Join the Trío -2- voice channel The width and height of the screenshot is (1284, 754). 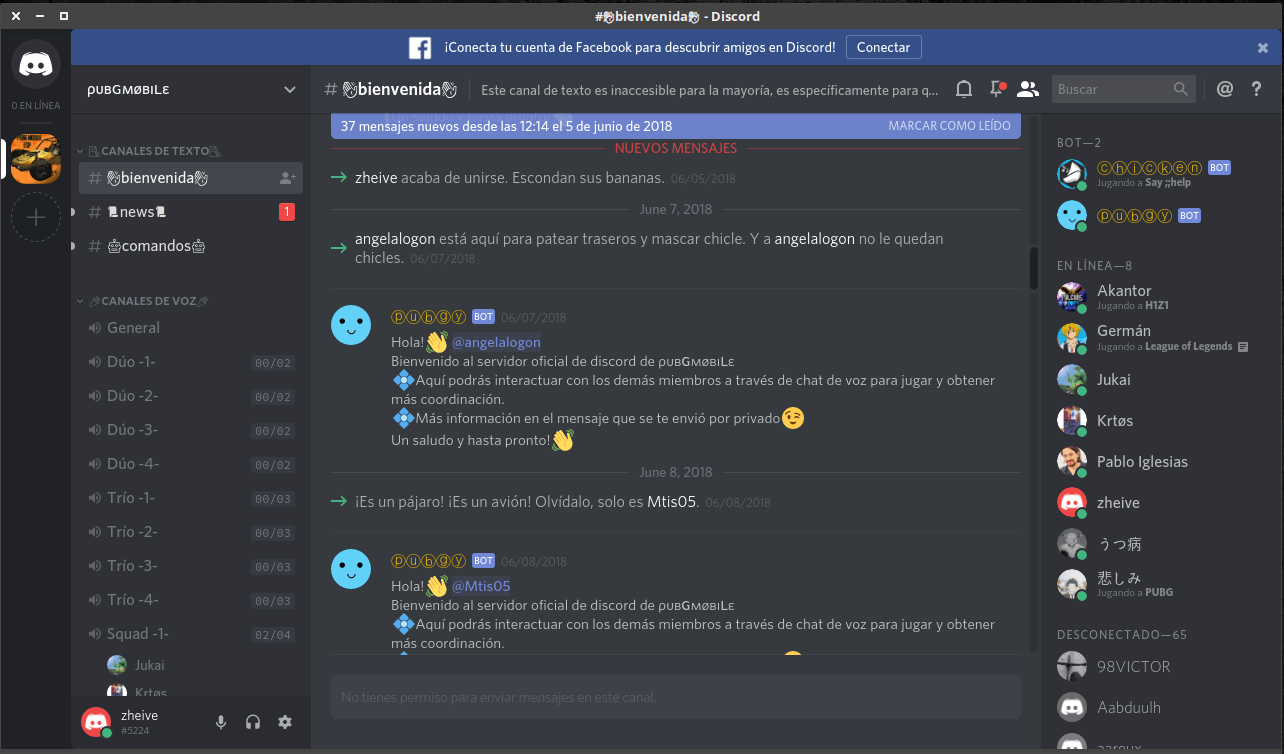click(x=191, y=532)
